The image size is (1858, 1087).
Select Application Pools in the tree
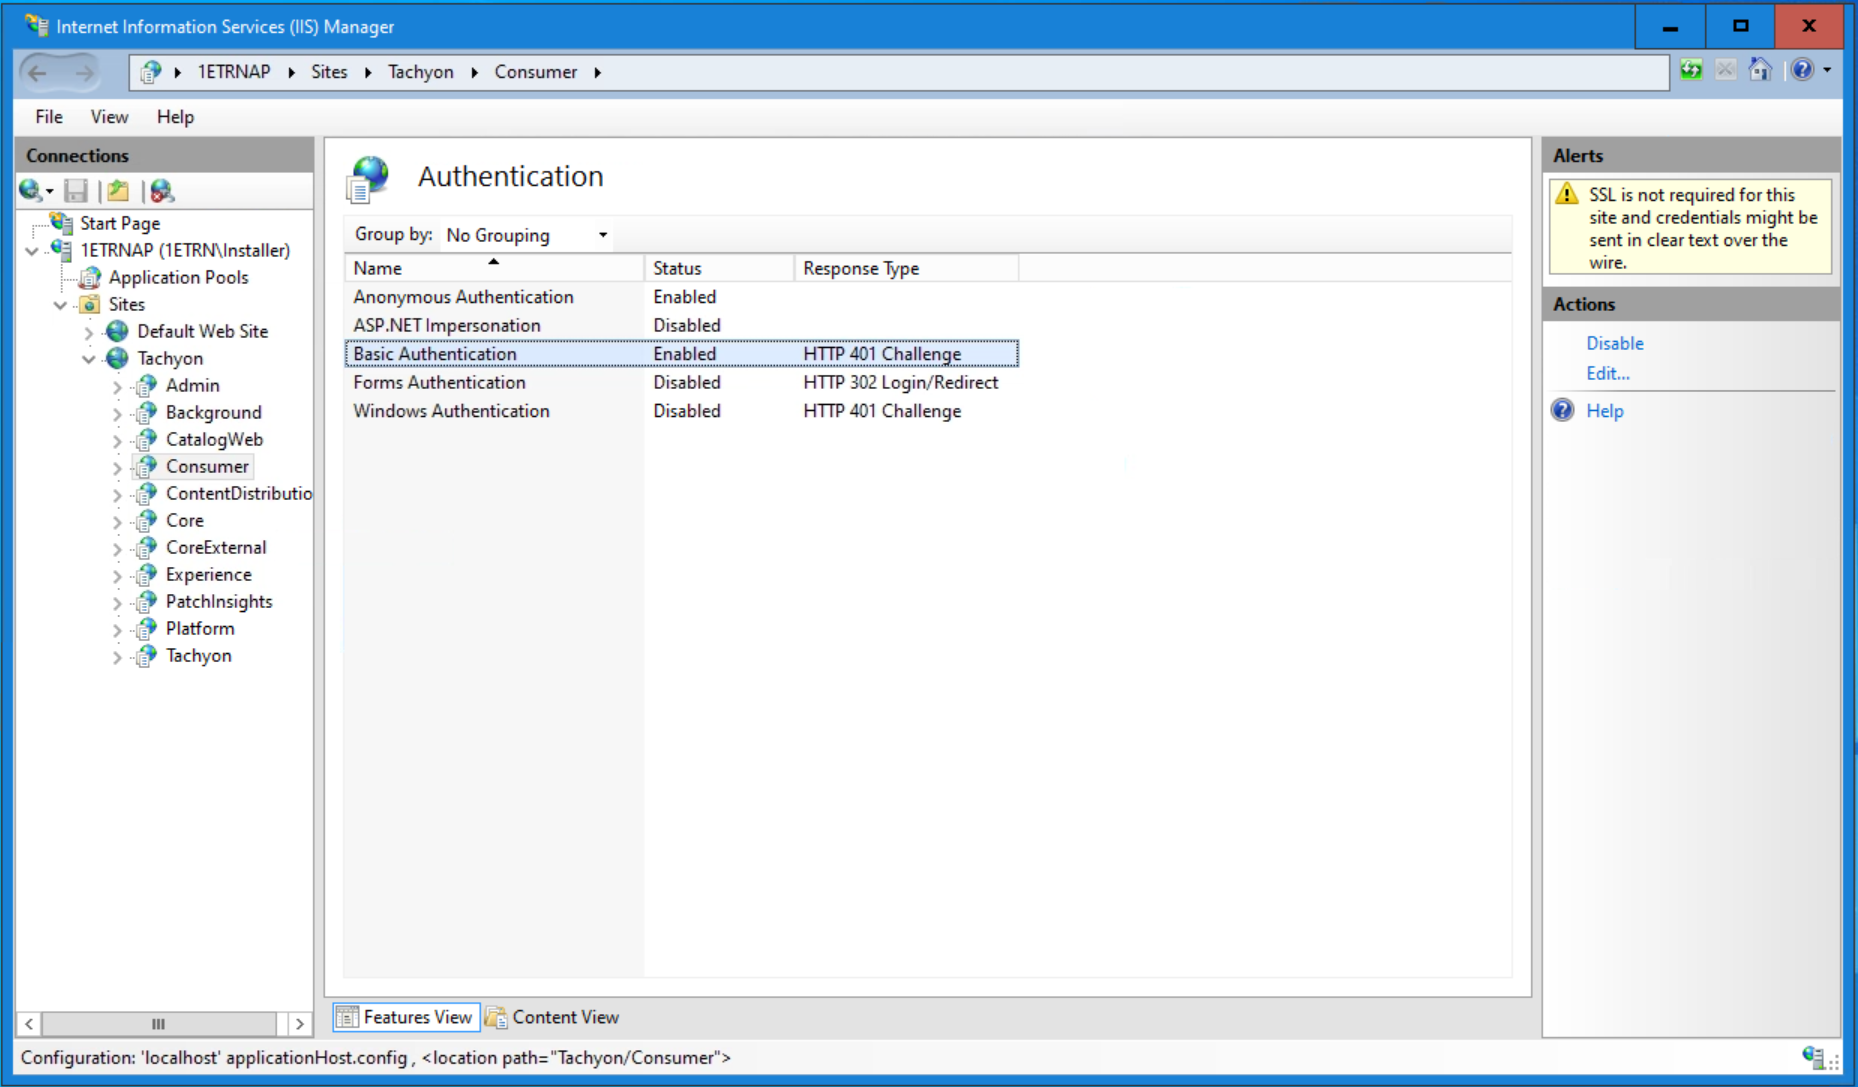tap(178, 277)
